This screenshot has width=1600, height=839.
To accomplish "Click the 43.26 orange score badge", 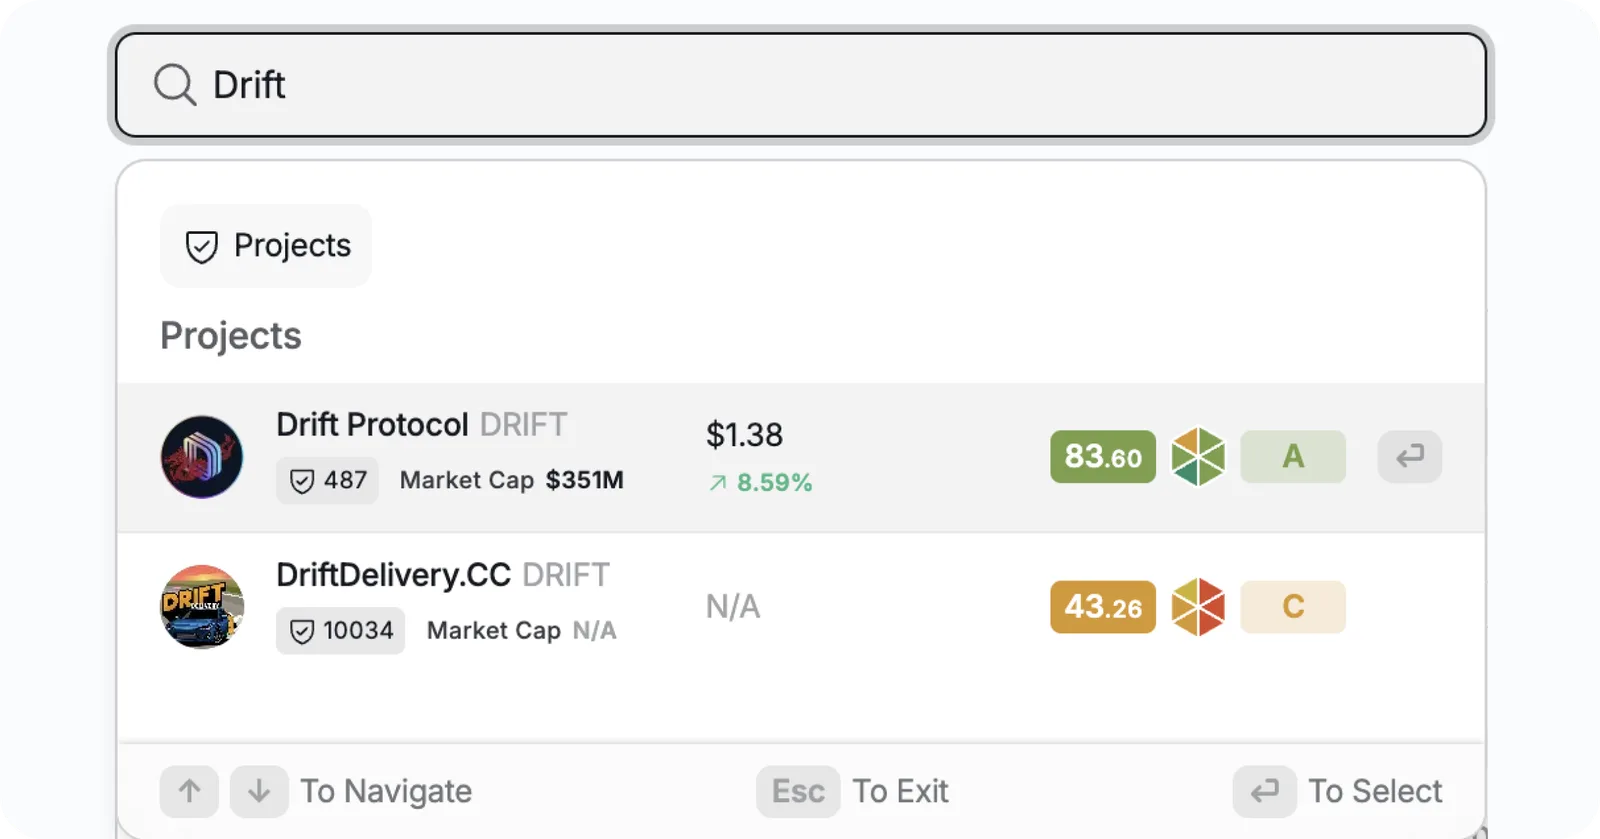I will 1103,607.
